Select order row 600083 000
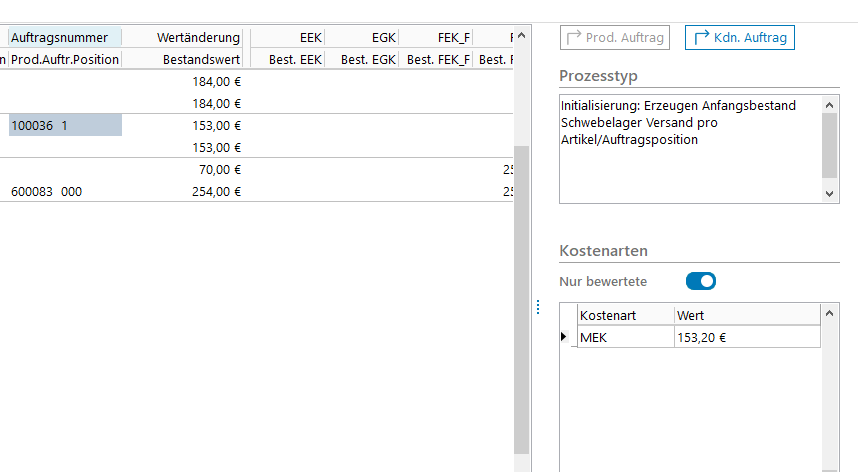This screenshot has width=858, height=472. 47,192
